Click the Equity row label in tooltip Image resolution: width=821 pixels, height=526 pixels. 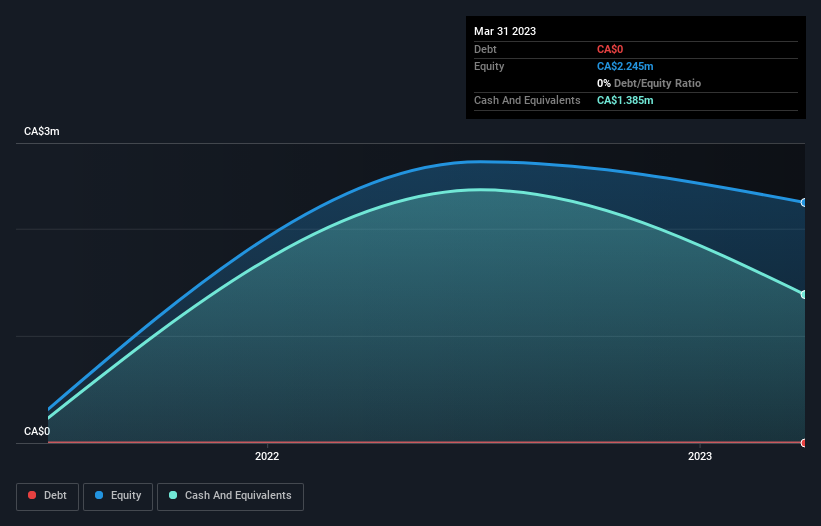click(x=489, y=66)
